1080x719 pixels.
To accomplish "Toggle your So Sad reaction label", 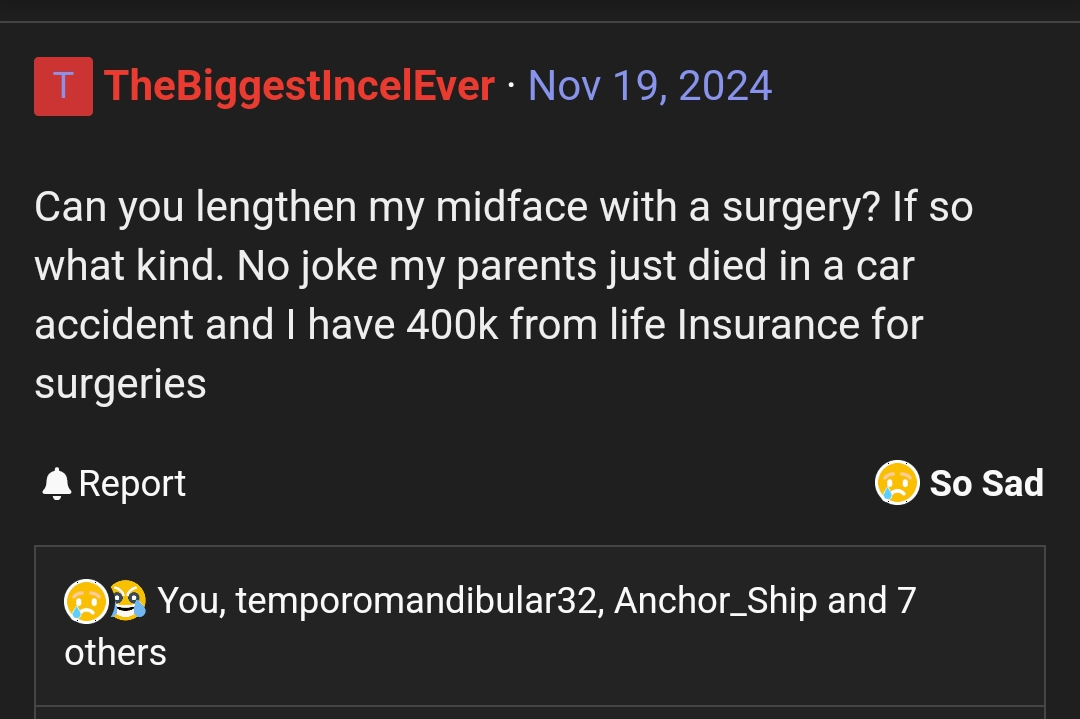I will click(986, 484).
